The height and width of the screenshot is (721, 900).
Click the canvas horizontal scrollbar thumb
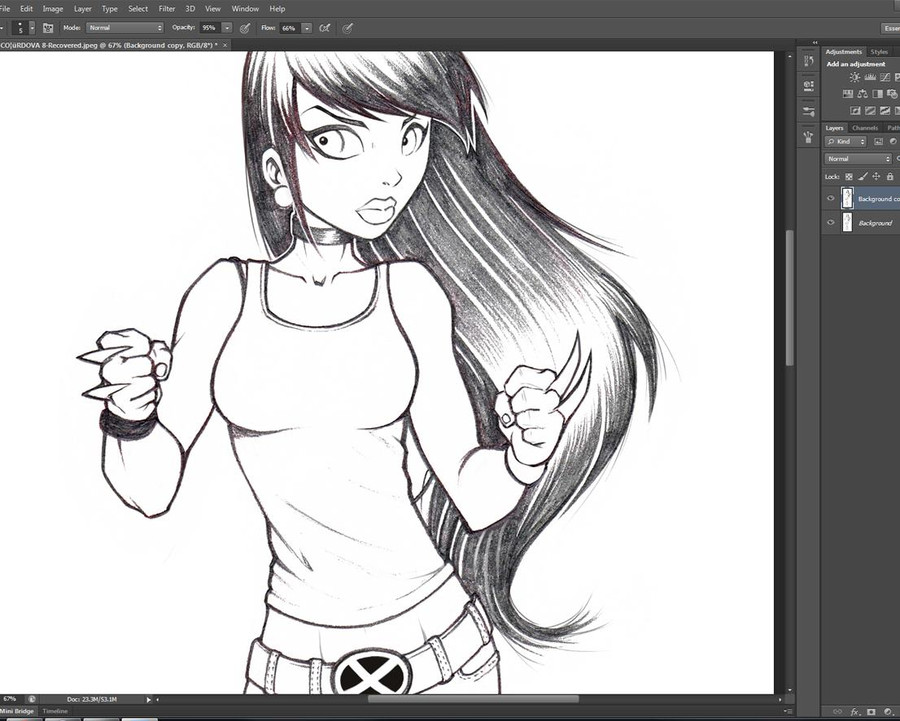473,699
